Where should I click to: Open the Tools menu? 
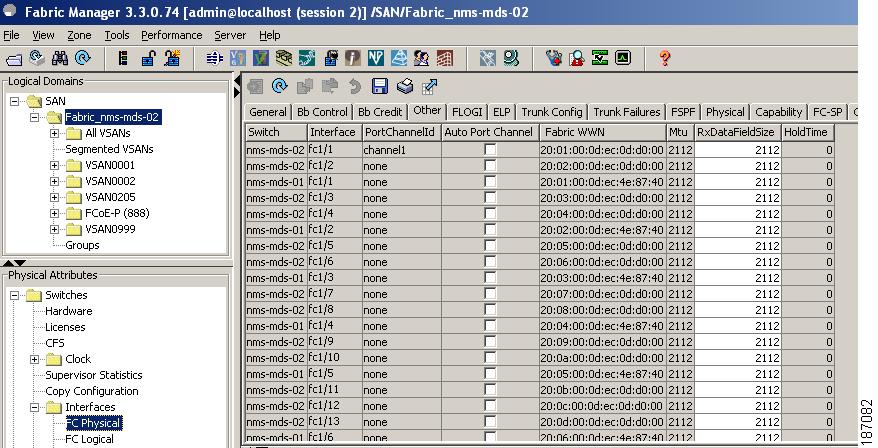[x=116, y=35]
